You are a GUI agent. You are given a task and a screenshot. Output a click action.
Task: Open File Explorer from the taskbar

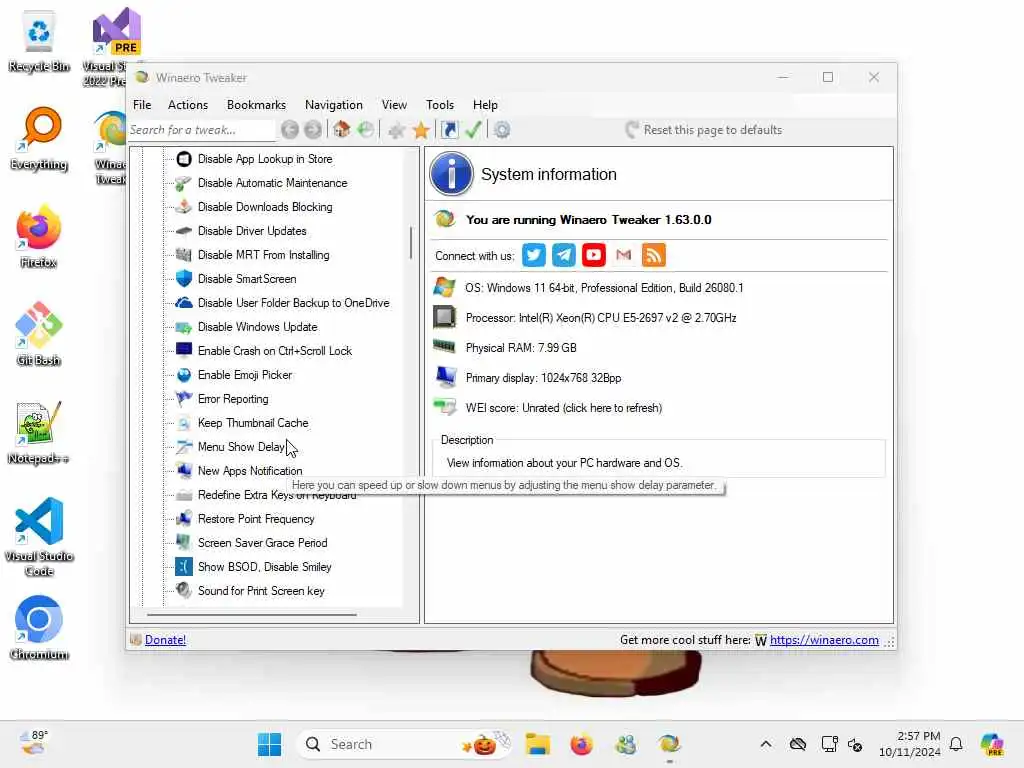(x=537, y=744)
